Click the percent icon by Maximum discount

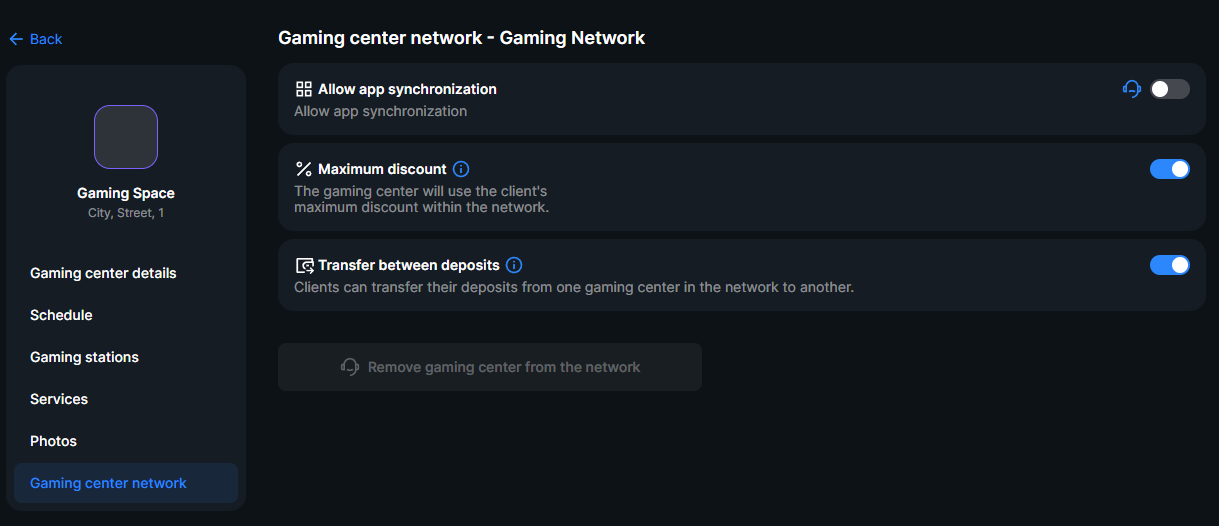(304, 169)
